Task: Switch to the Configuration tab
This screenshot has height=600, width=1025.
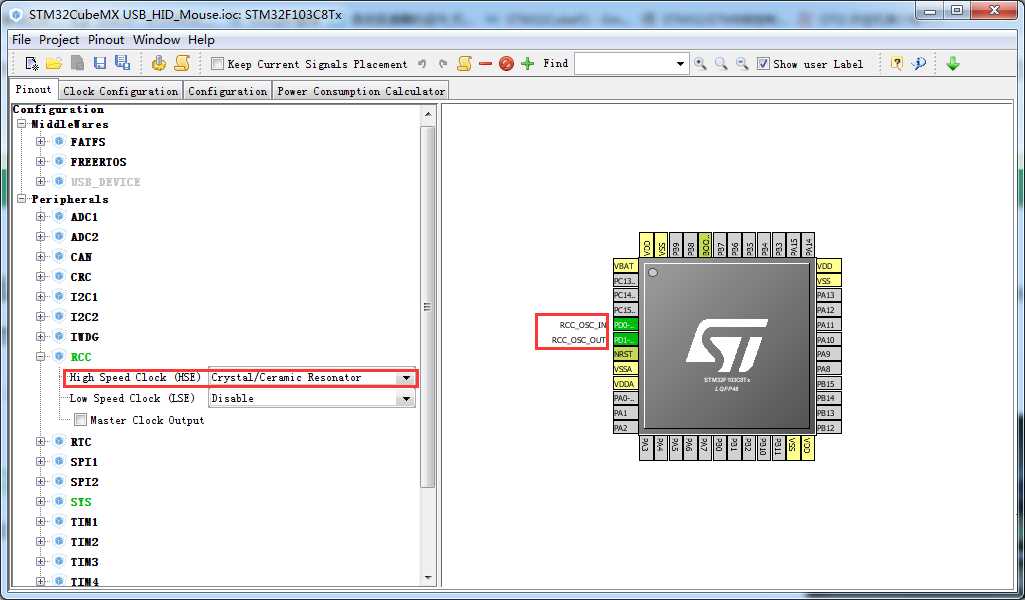Action: click(x=227, y=91)
